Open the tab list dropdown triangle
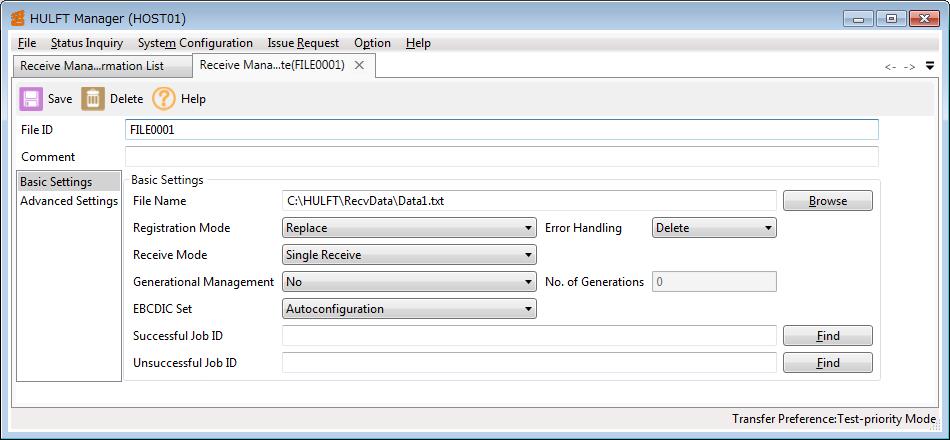 pyautogui.click(x=930, y=66)
